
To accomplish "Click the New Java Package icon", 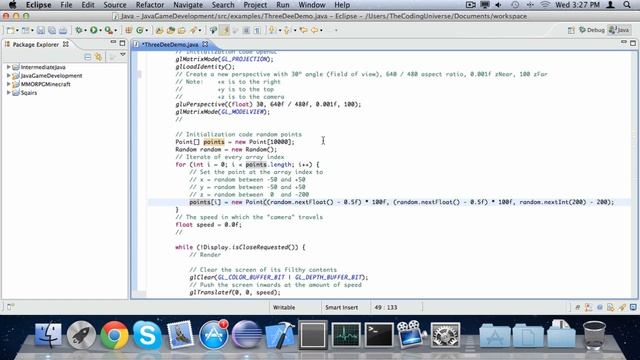I will click(x=129, y=30).
